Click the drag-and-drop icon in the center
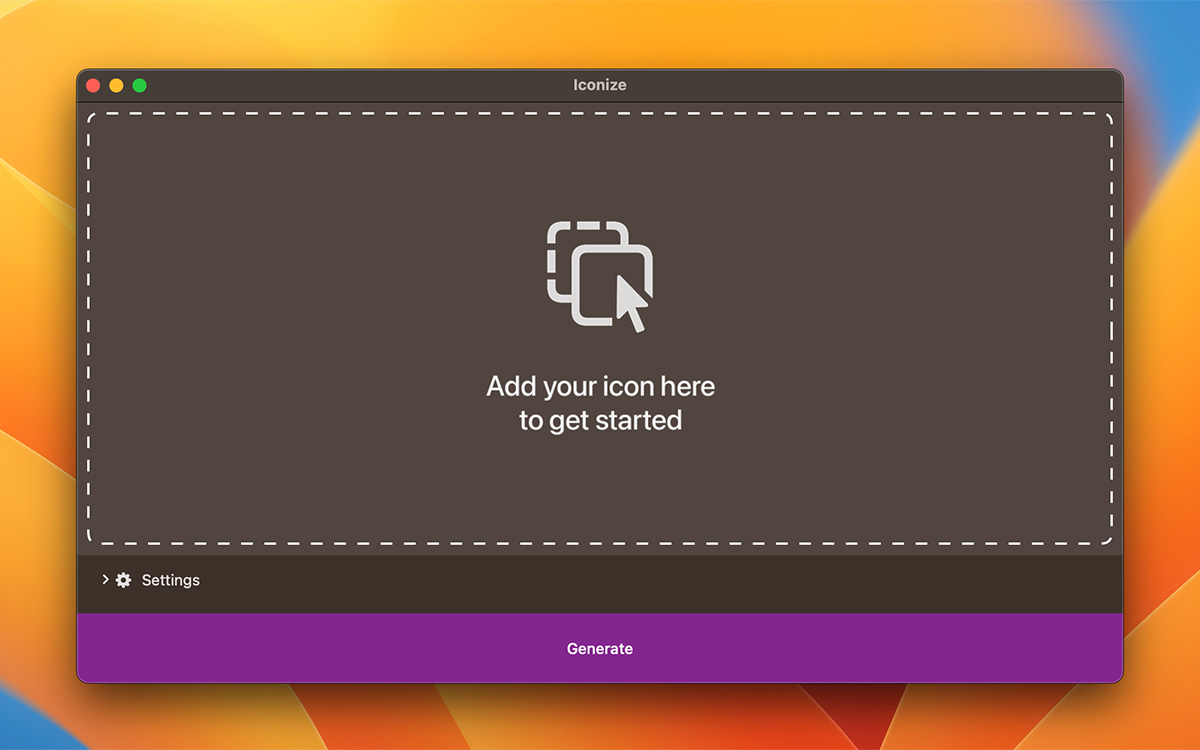The image size is (1200, 750). coord(600,276)
